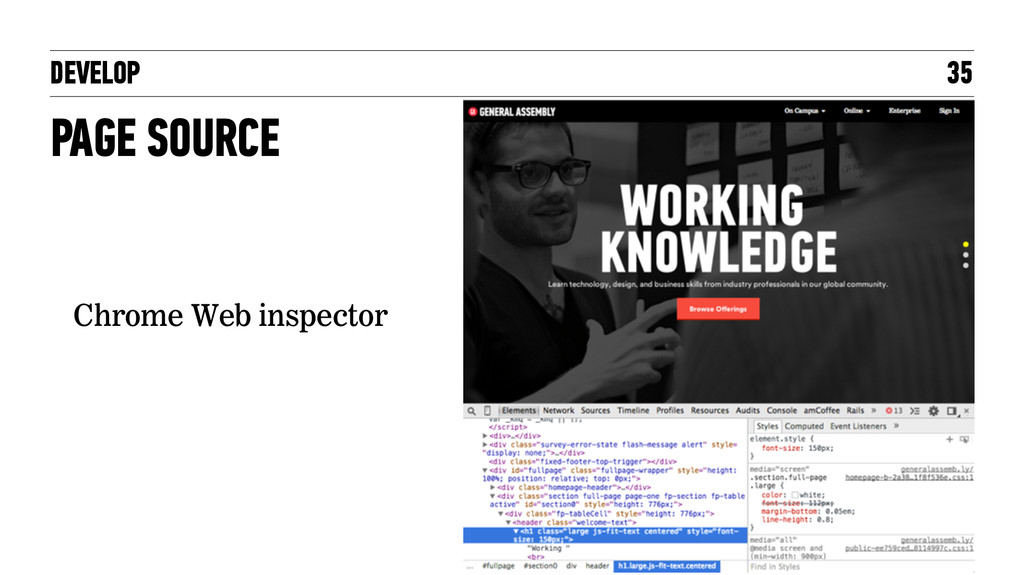Select the "Working " text node
The width and height of the screenshot is (1024, 575).
point(549,548)
